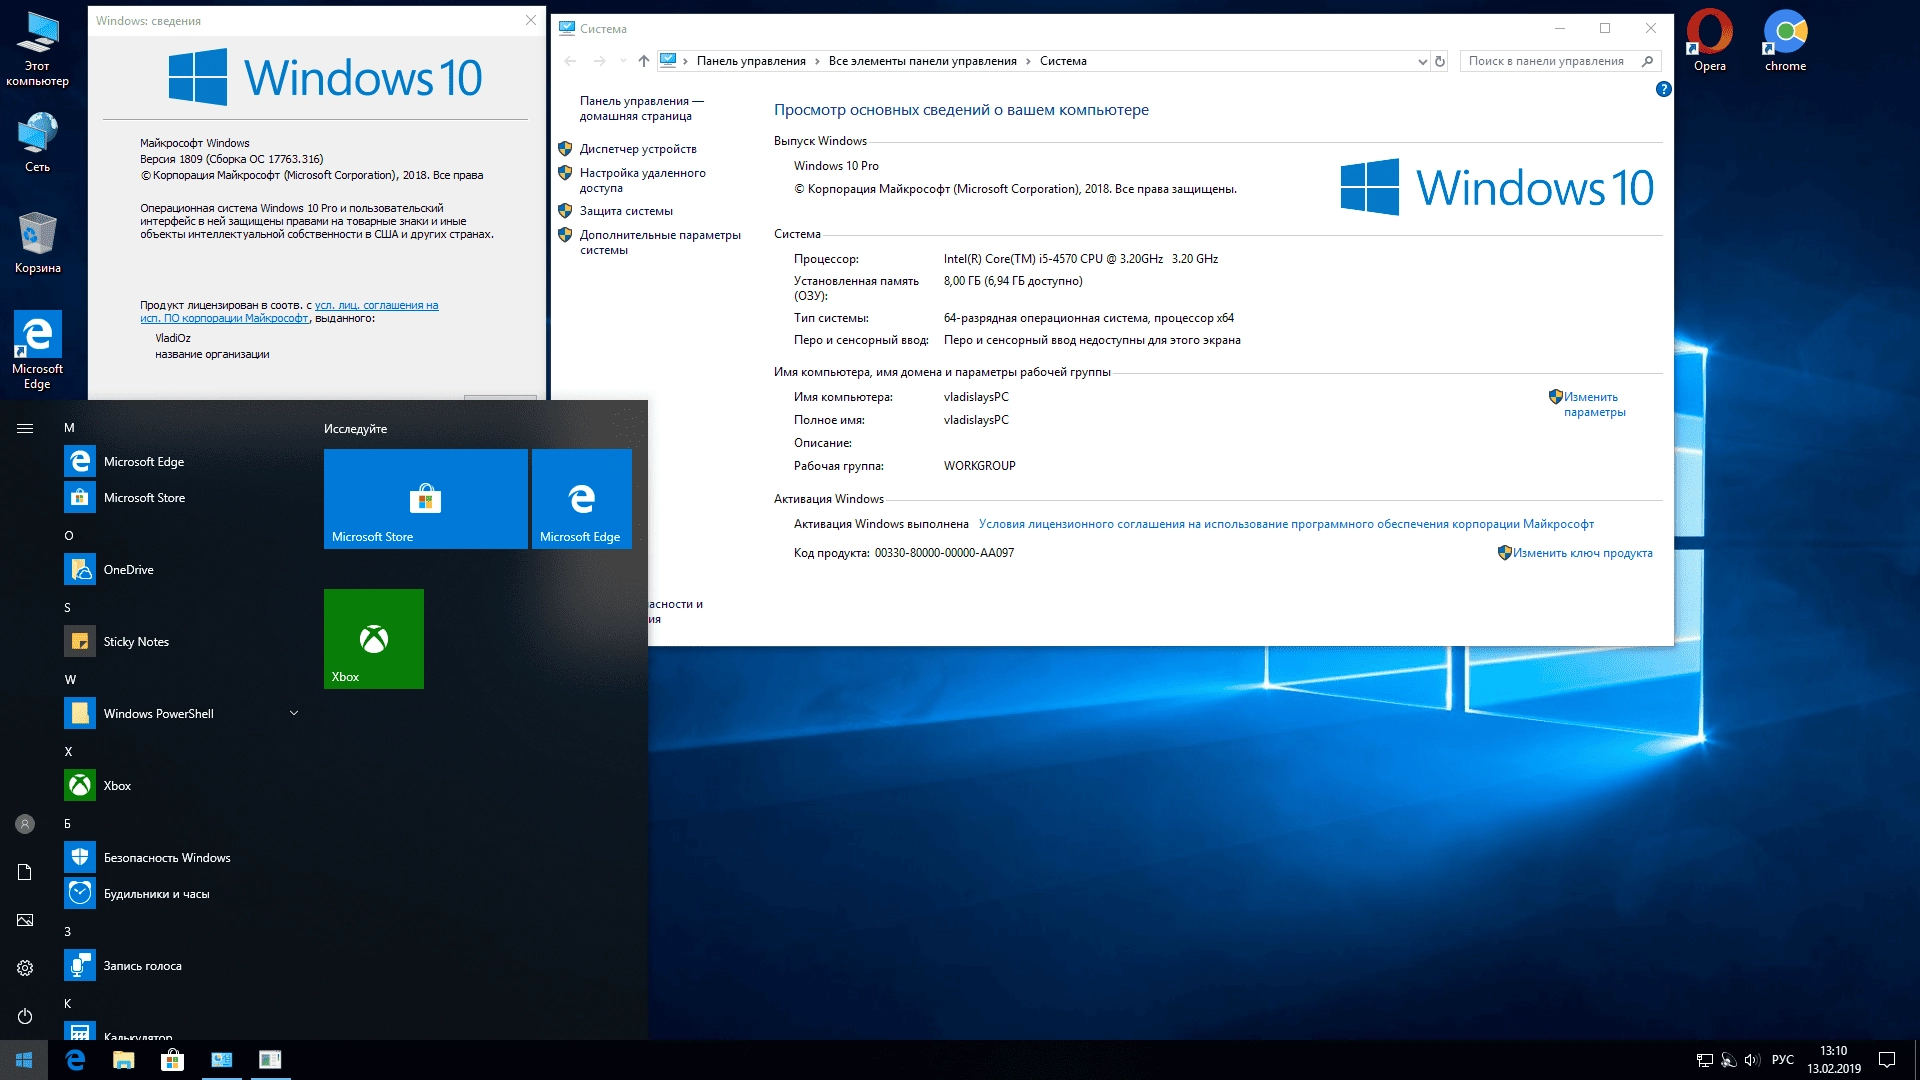1920x1080 pixels.
Task: Open Настройка удаленного доступа link
Action: click(x=642, y=180)
